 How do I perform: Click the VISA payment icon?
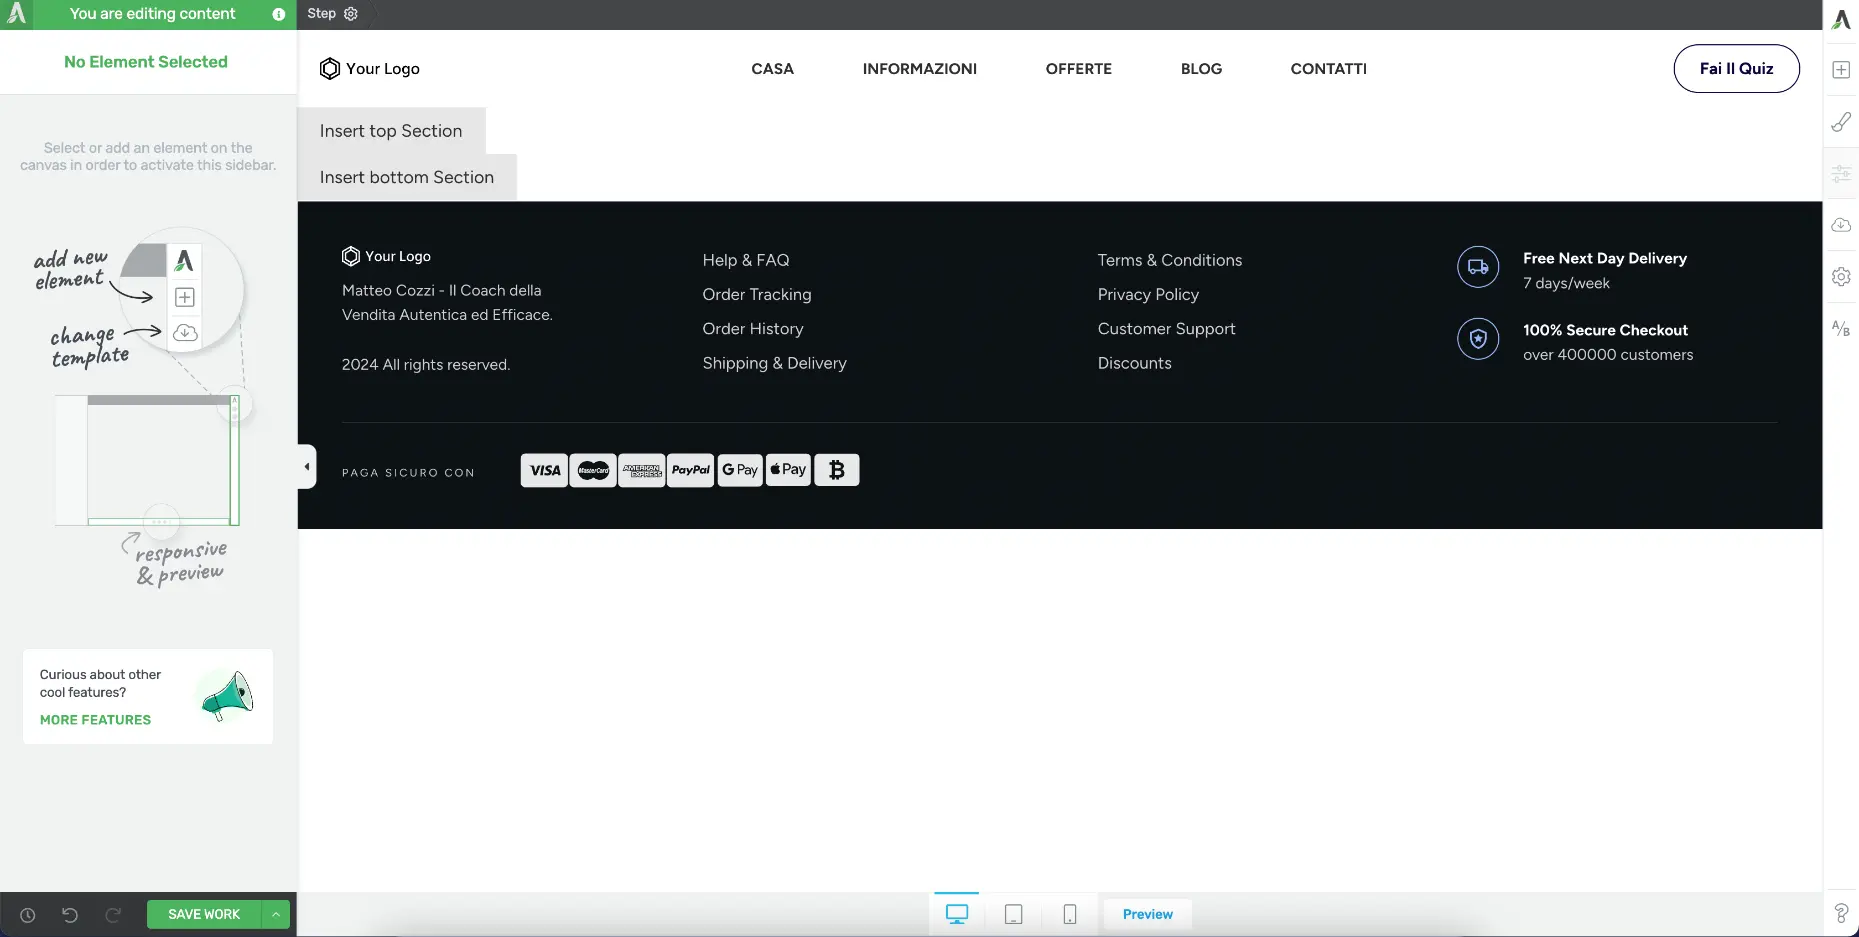pyautogui.click(x=545, y=470)
